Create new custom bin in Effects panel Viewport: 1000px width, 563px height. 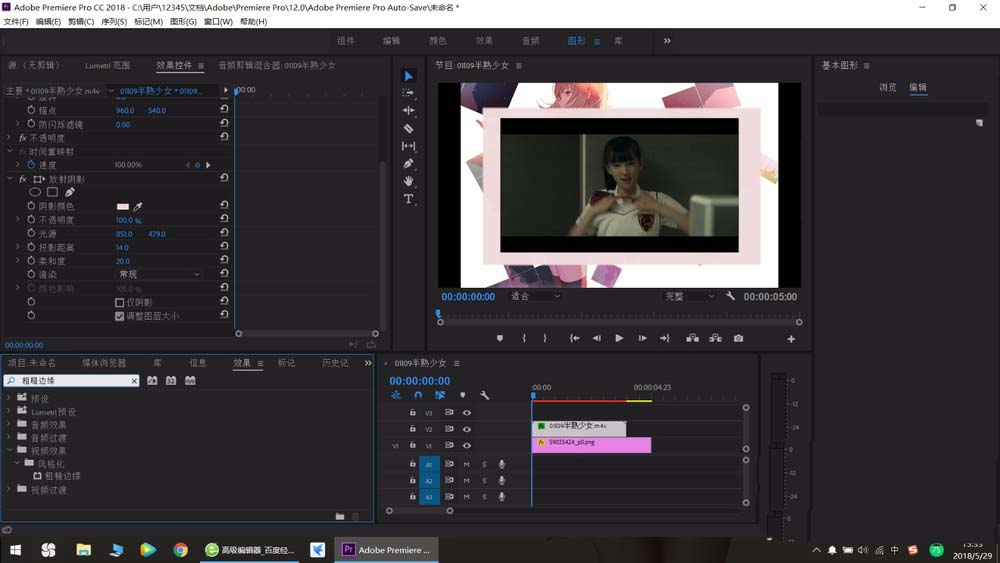[x=340, y=516]
